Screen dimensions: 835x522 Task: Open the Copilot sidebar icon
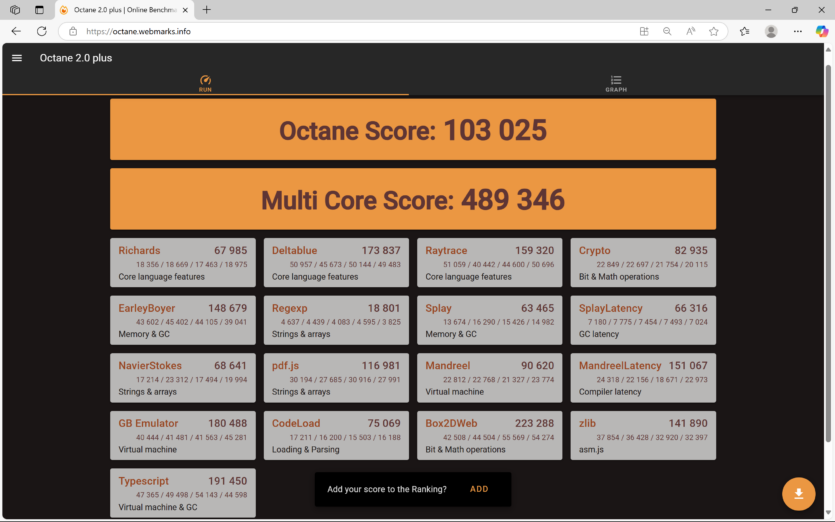tap(822, 31)
